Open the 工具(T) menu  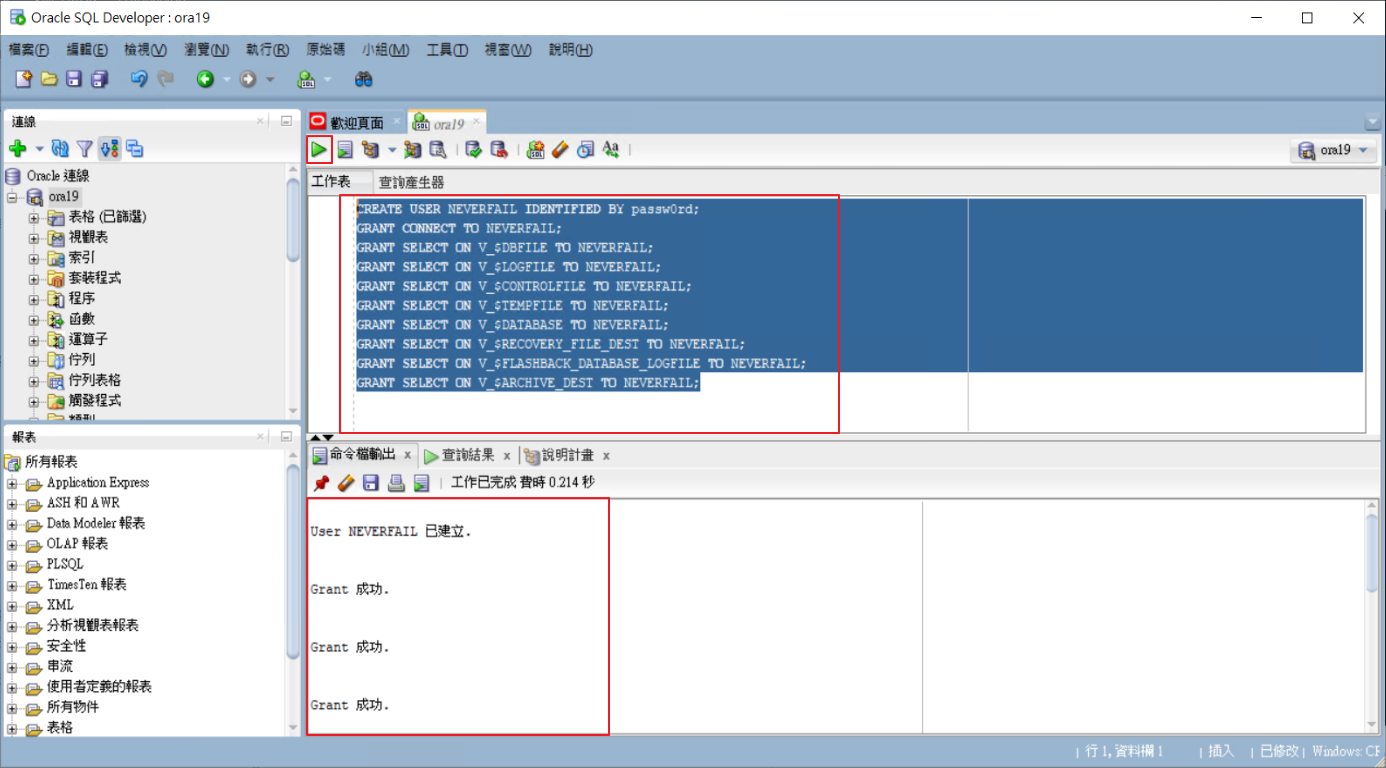pyautogui.click(x=447, y=49)
